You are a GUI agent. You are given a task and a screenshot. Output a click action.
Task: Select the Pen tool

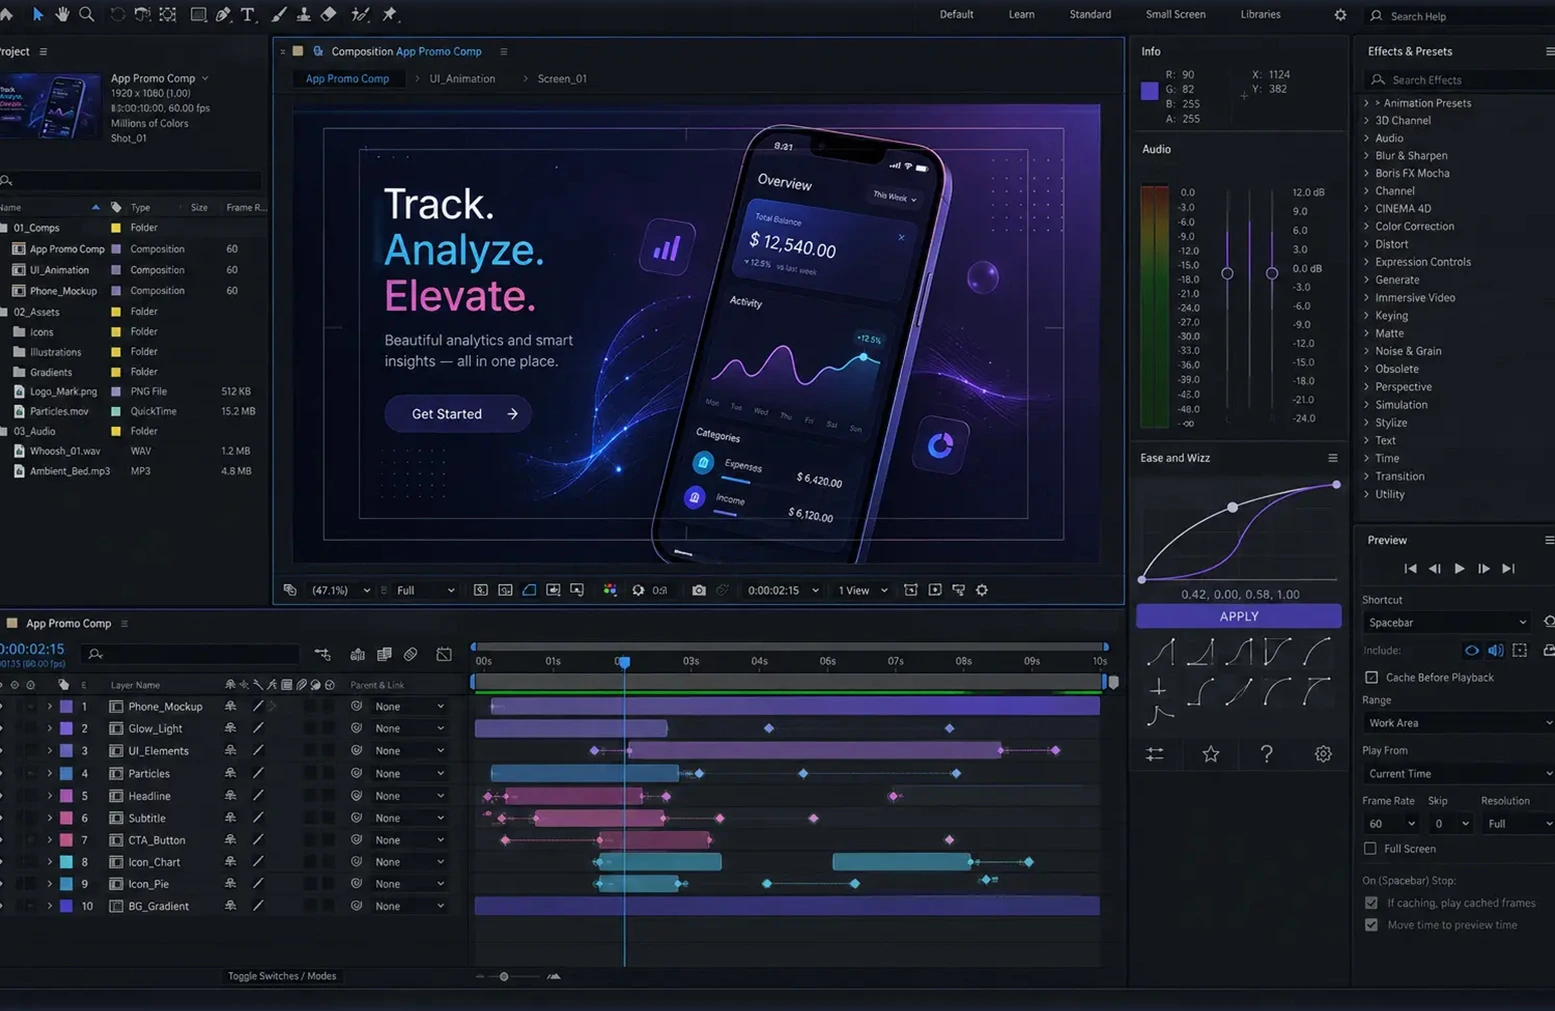click(x=223, y=14)
